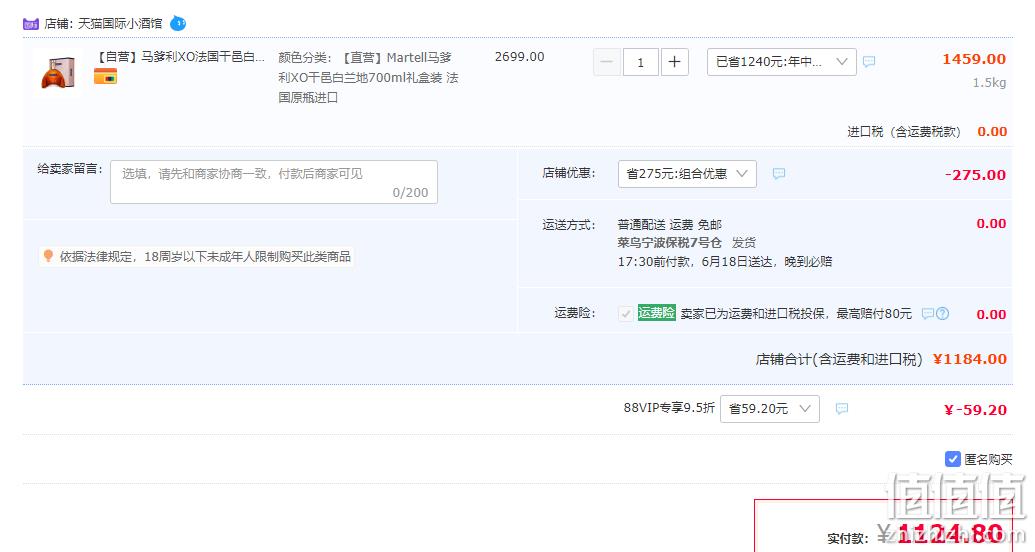Viewport: 1035px width, 552px height.
Task: Click the product weight 1.5kg
Action: point(989,83)
